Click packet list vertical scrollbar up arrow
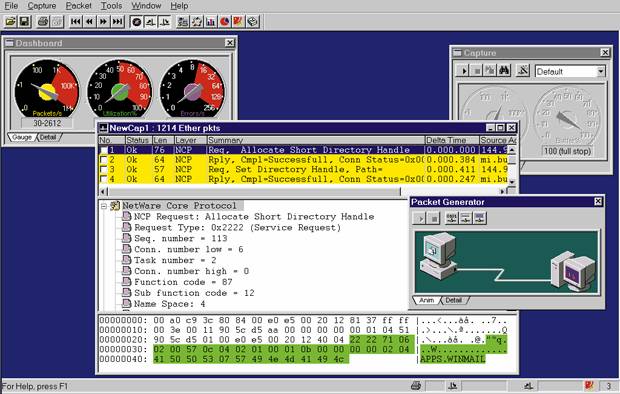620x394 pixels. pos(512,150)
